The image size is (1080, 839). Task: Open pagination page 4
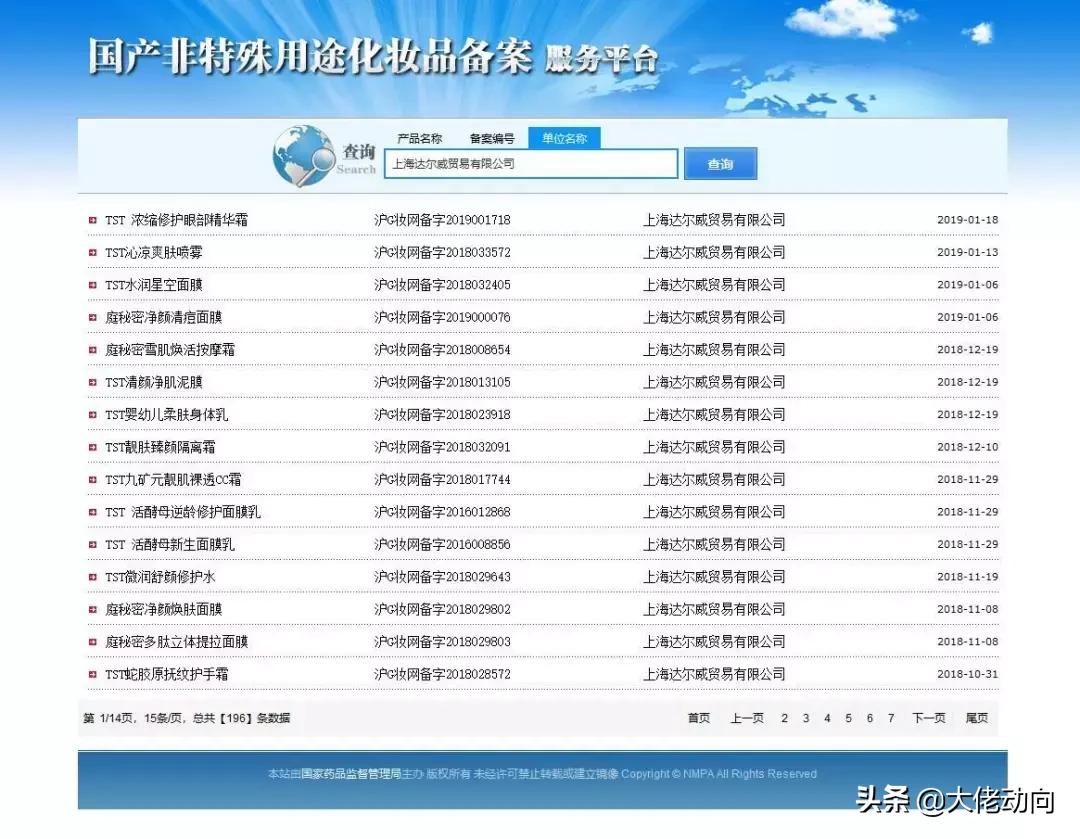point(826,718)
